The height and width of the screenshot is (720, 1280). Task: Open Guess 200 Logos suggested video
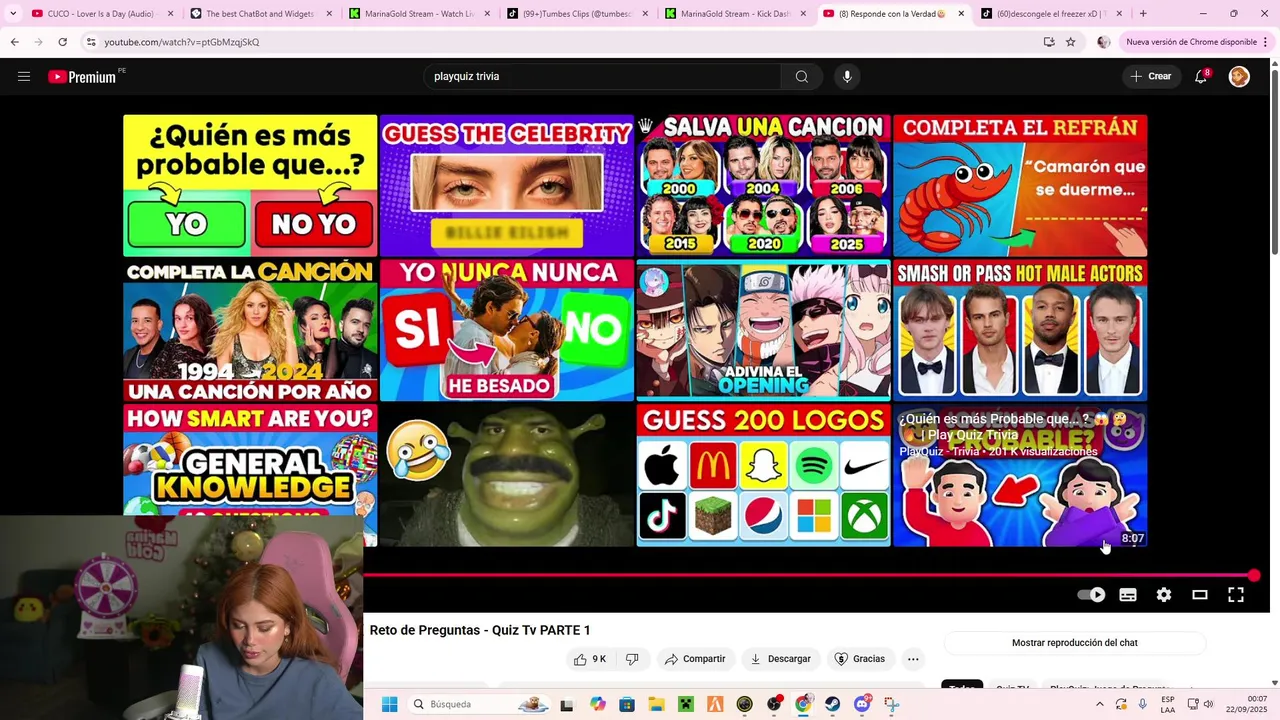(x=763, y=475)
